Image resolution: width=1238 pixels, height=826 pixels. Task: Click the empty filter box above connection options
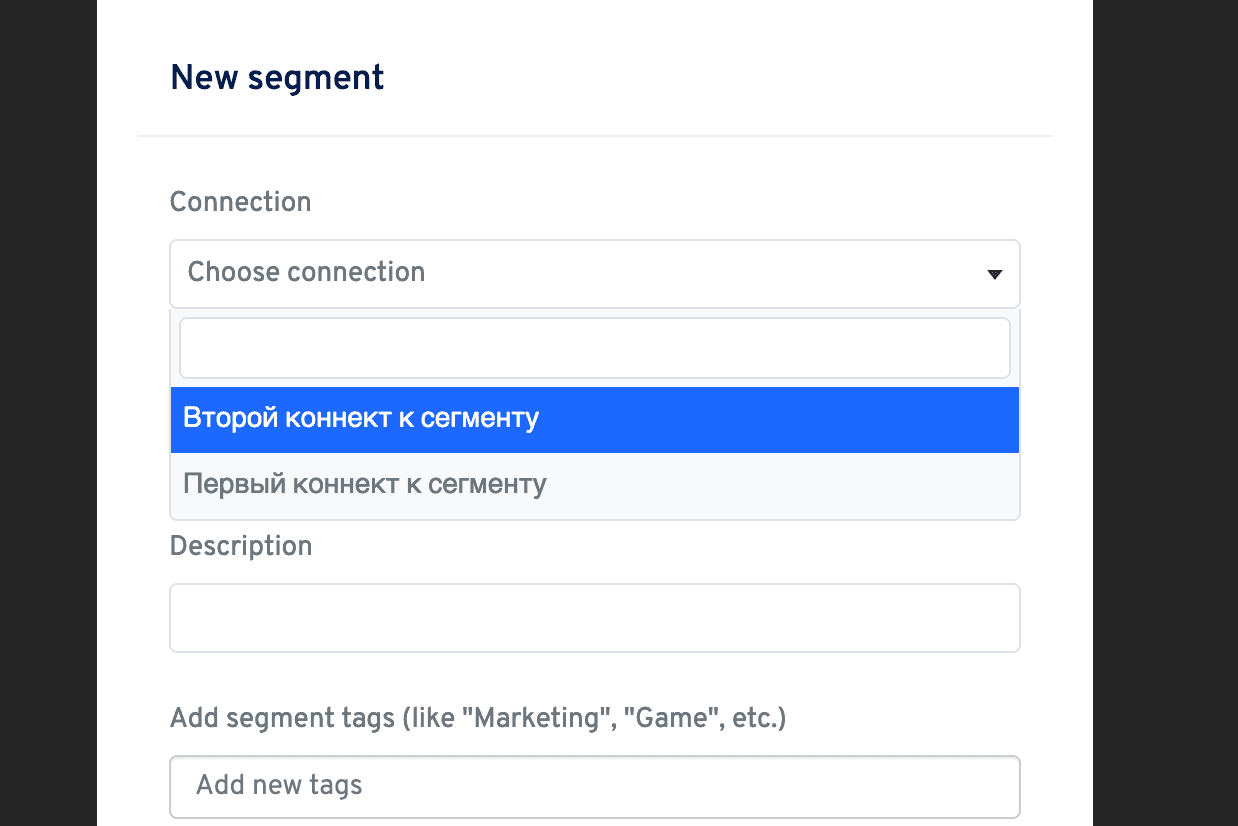pyautogui.click(x=595, y=348)
